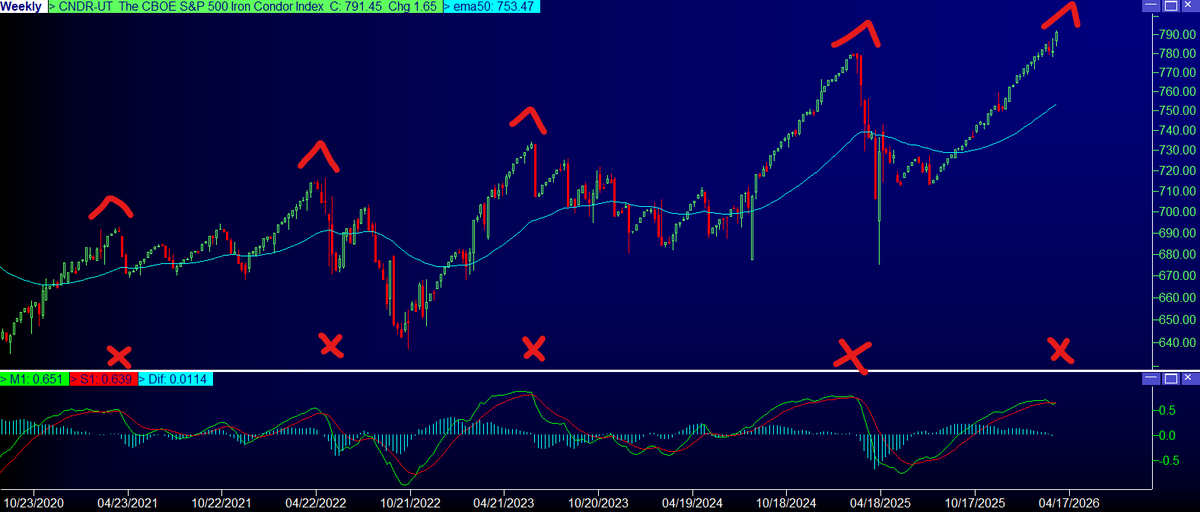
Task: Minimize the price chart pane
Action: [1152, 7]
